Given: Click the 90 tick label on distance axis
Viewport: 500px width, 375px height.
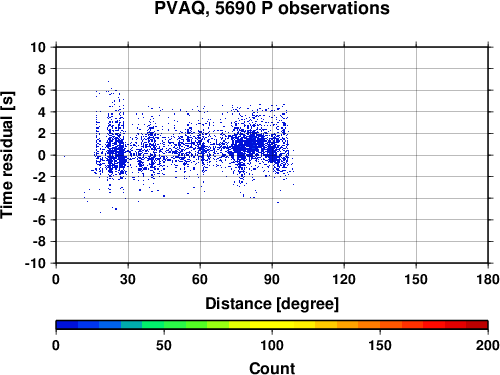Looking at the screenshot, I should 272,279.
